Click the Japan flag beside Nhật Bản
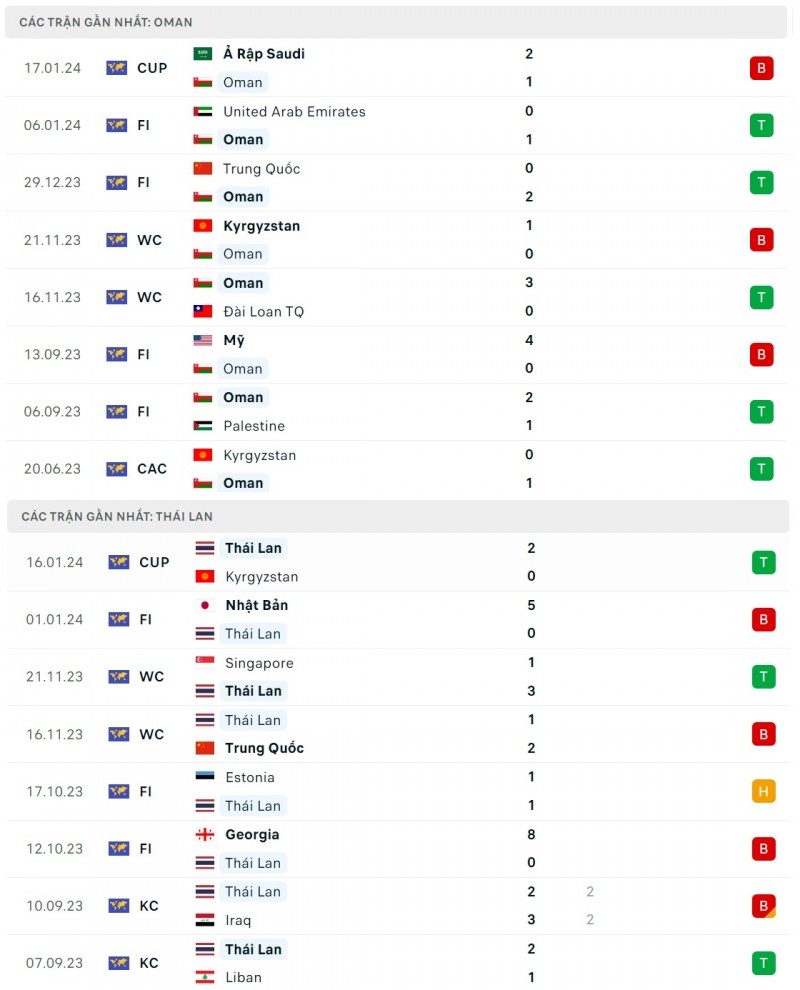 [x=205, y=605]
